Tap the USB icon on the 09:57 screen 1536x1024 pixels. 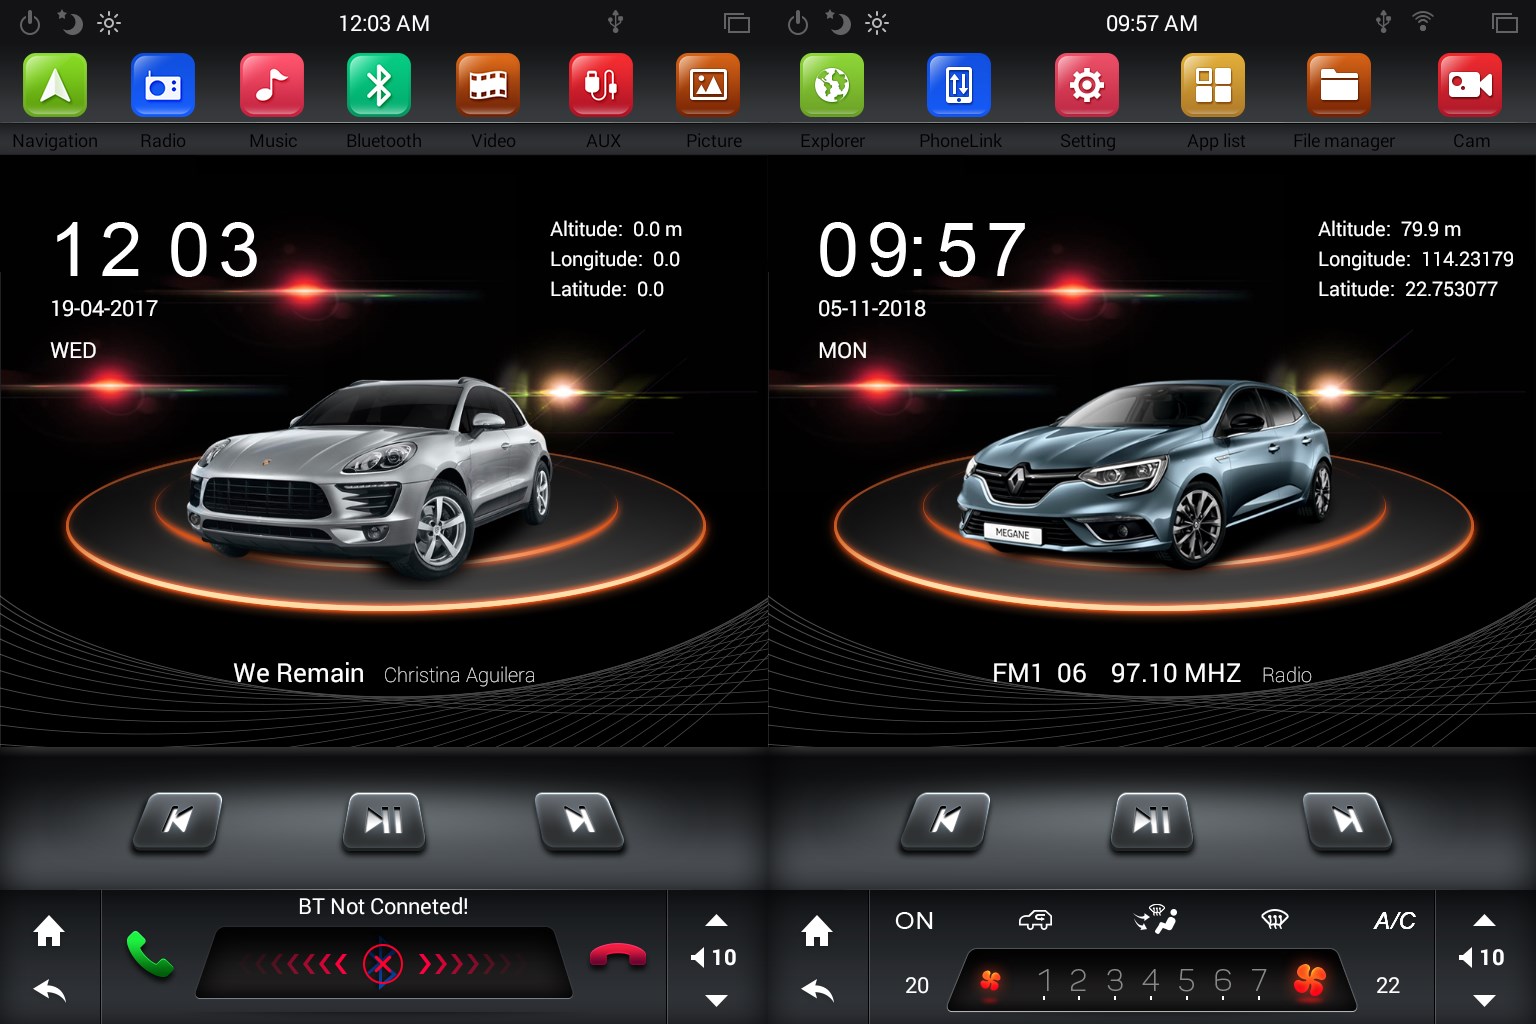1384,21
